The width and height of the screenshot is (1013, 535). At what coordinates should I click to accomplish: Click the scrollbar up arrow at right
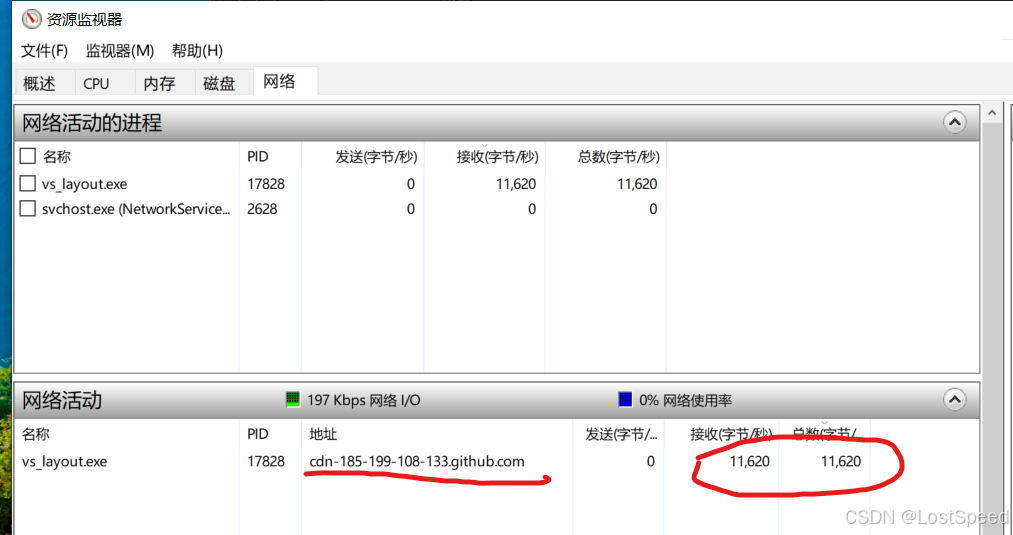(992, 114)
